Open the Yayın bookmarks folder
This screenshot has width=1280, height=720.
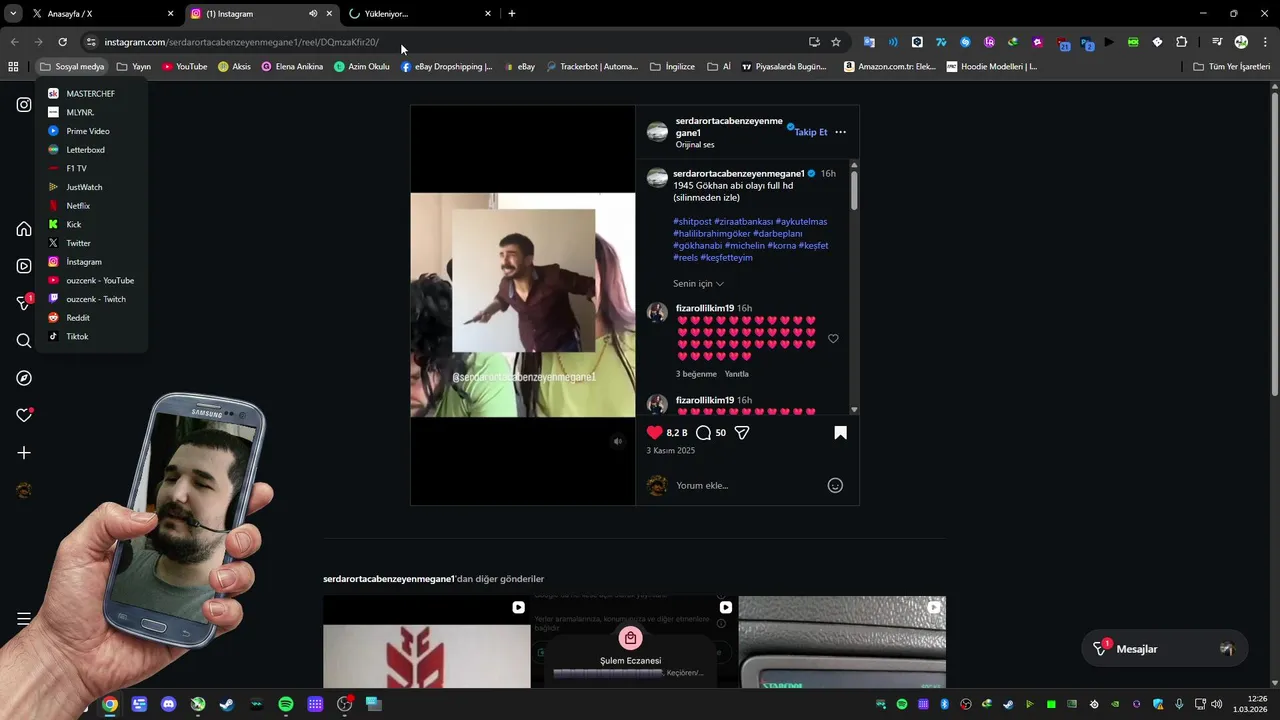134,67
